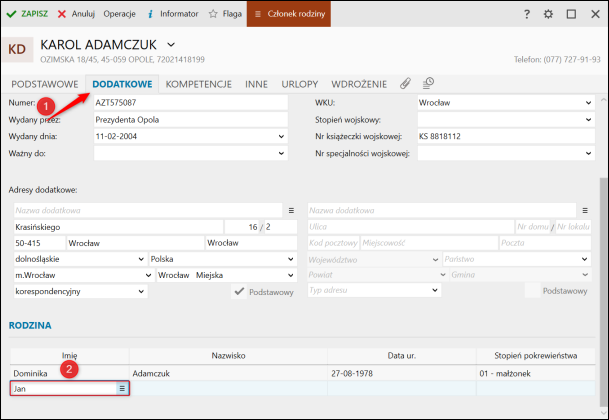Click the empty Kod pocztowy field
Viewport: 609px width, 420px height.
(x=333, y=243)
